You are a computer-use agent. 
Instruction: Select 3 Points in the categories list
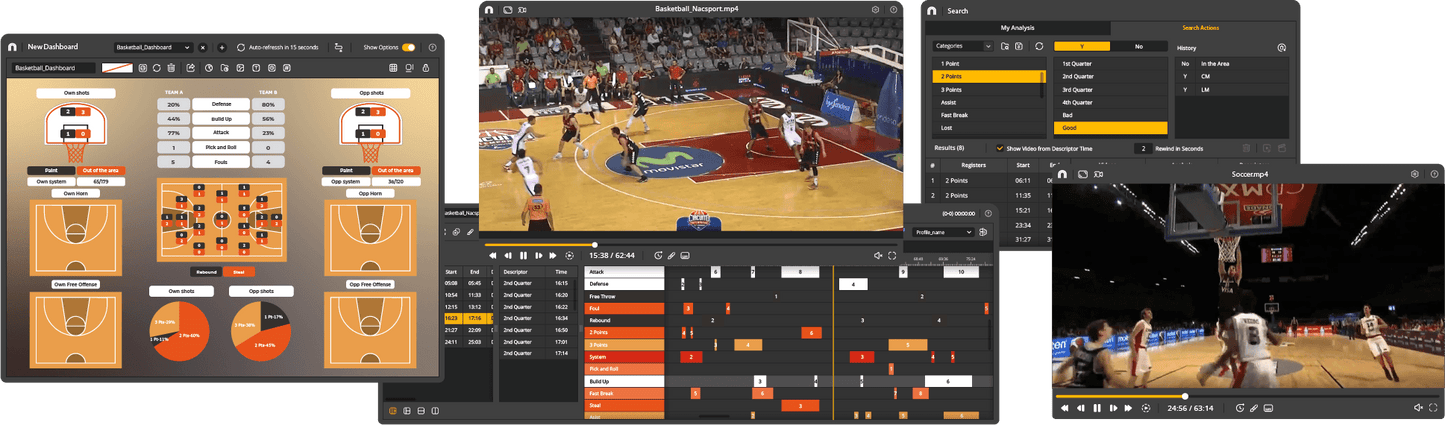tap(949, 89)
